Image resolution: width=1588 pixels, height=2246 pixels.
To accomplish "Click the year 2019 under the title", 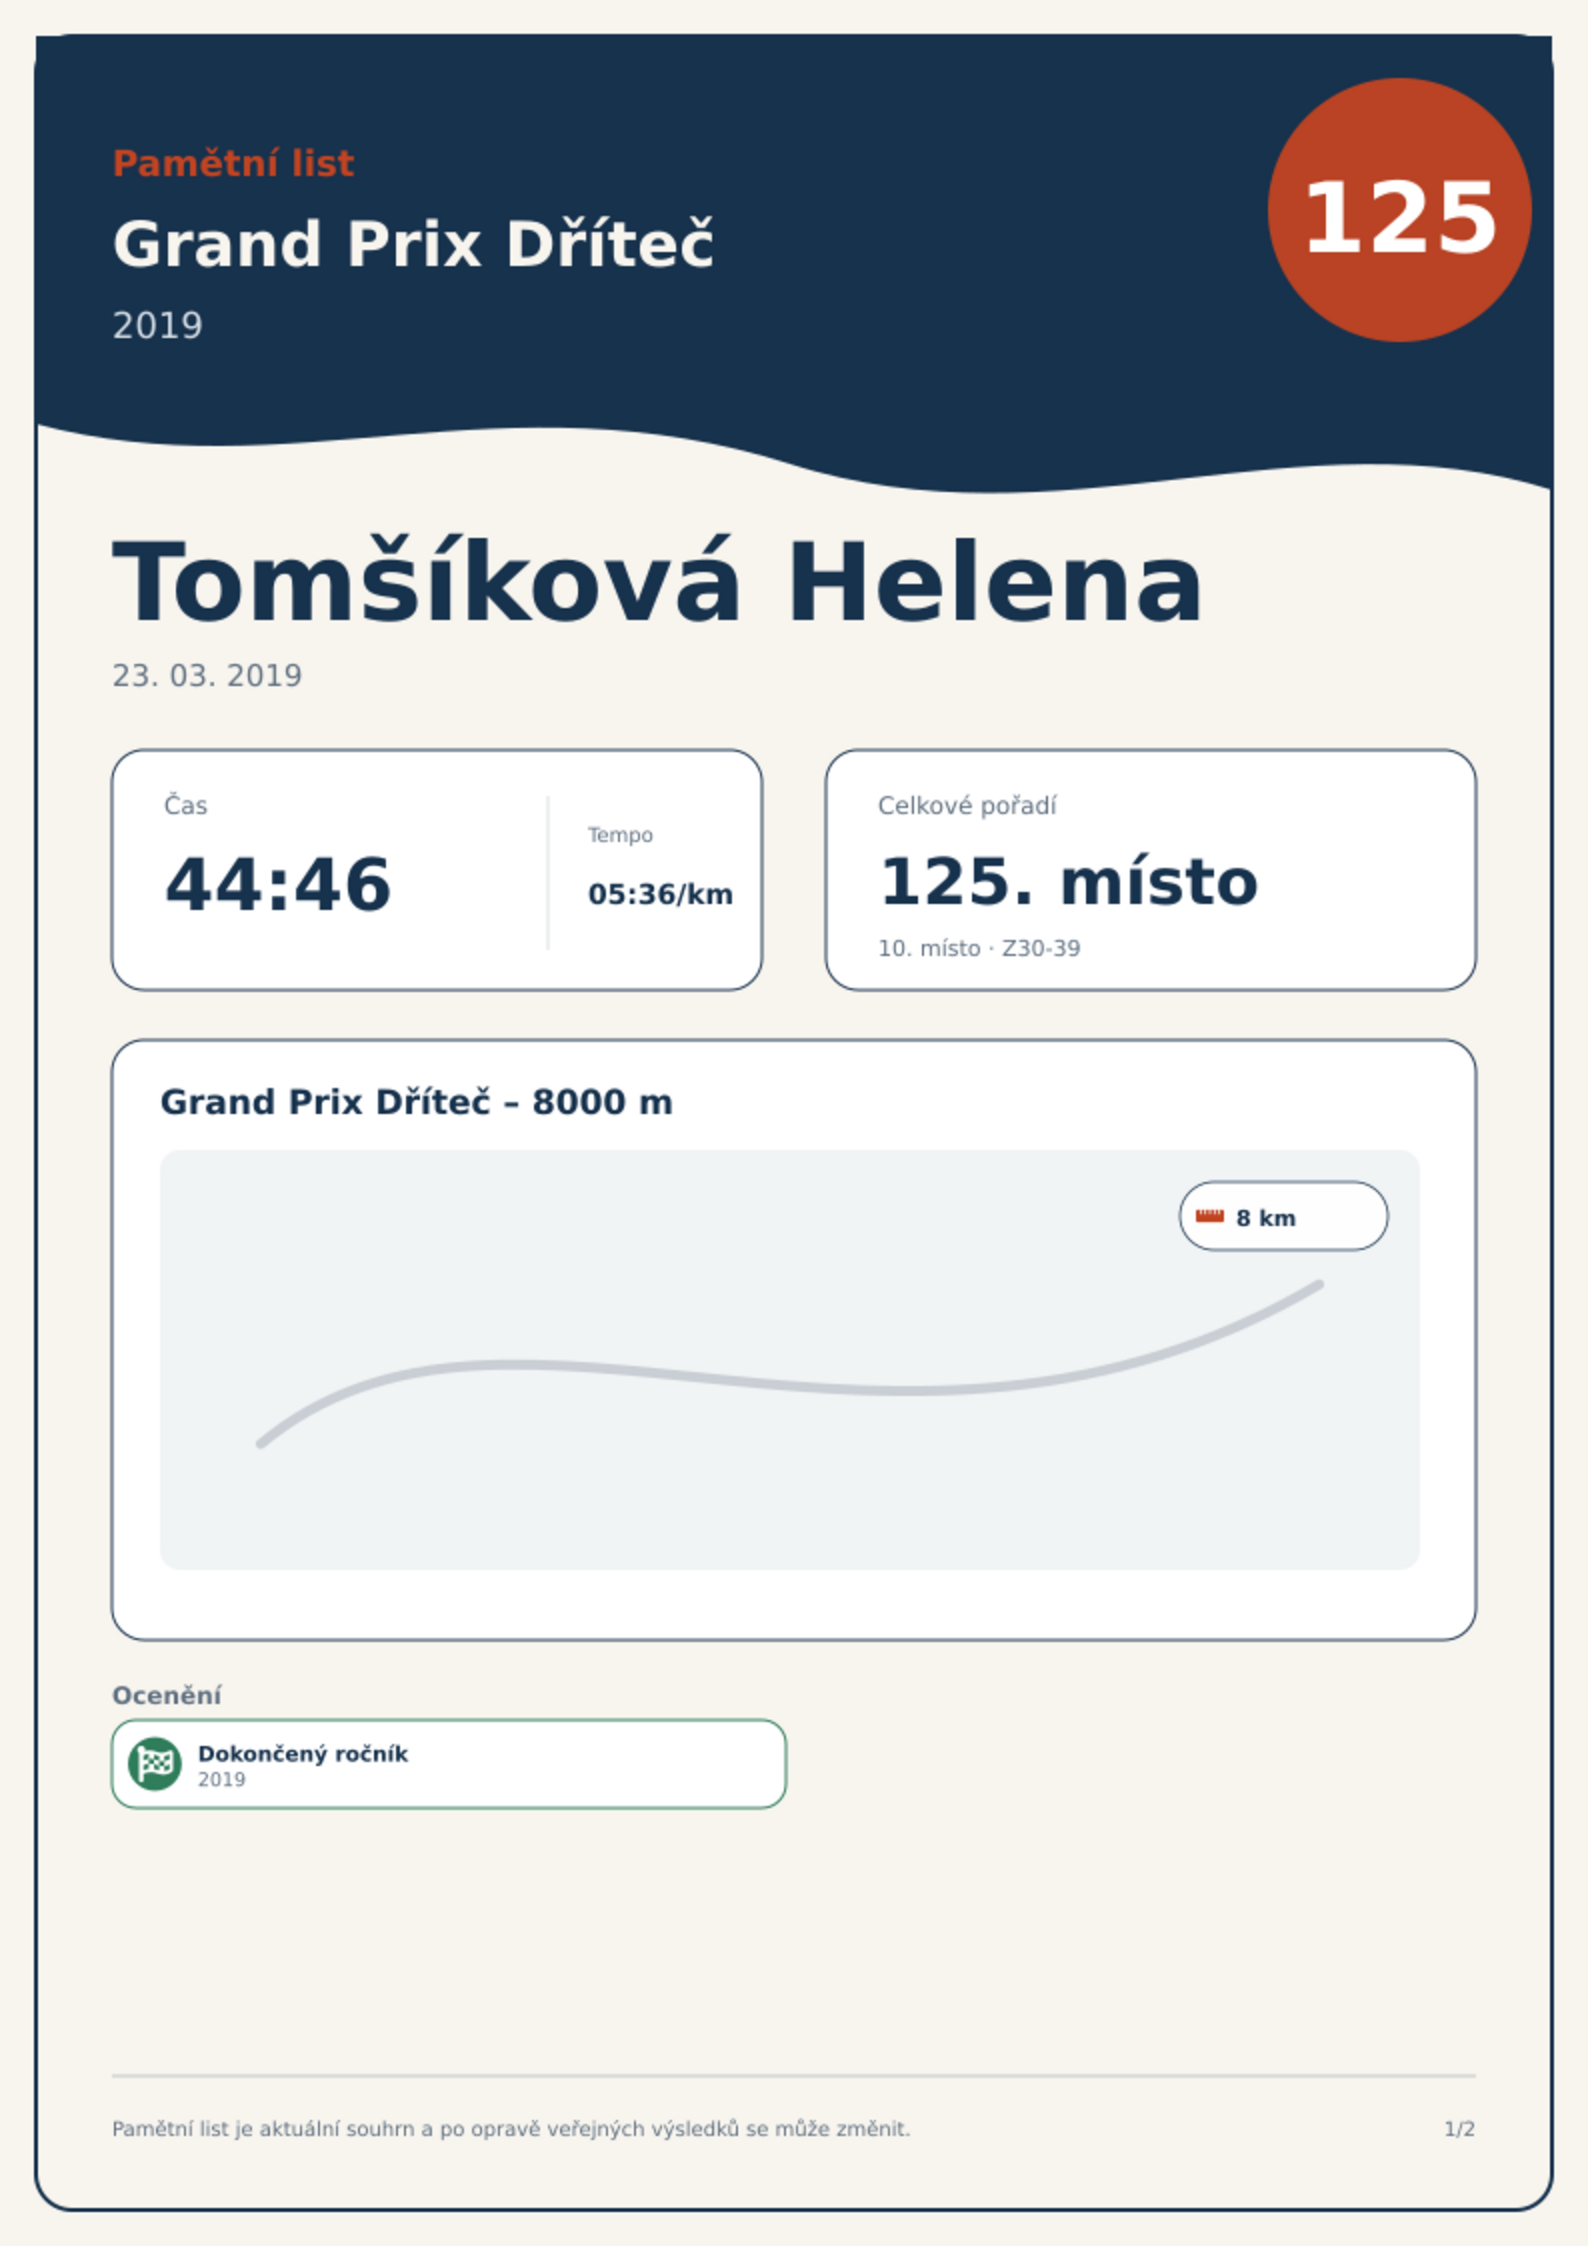I will pos(157,326).
